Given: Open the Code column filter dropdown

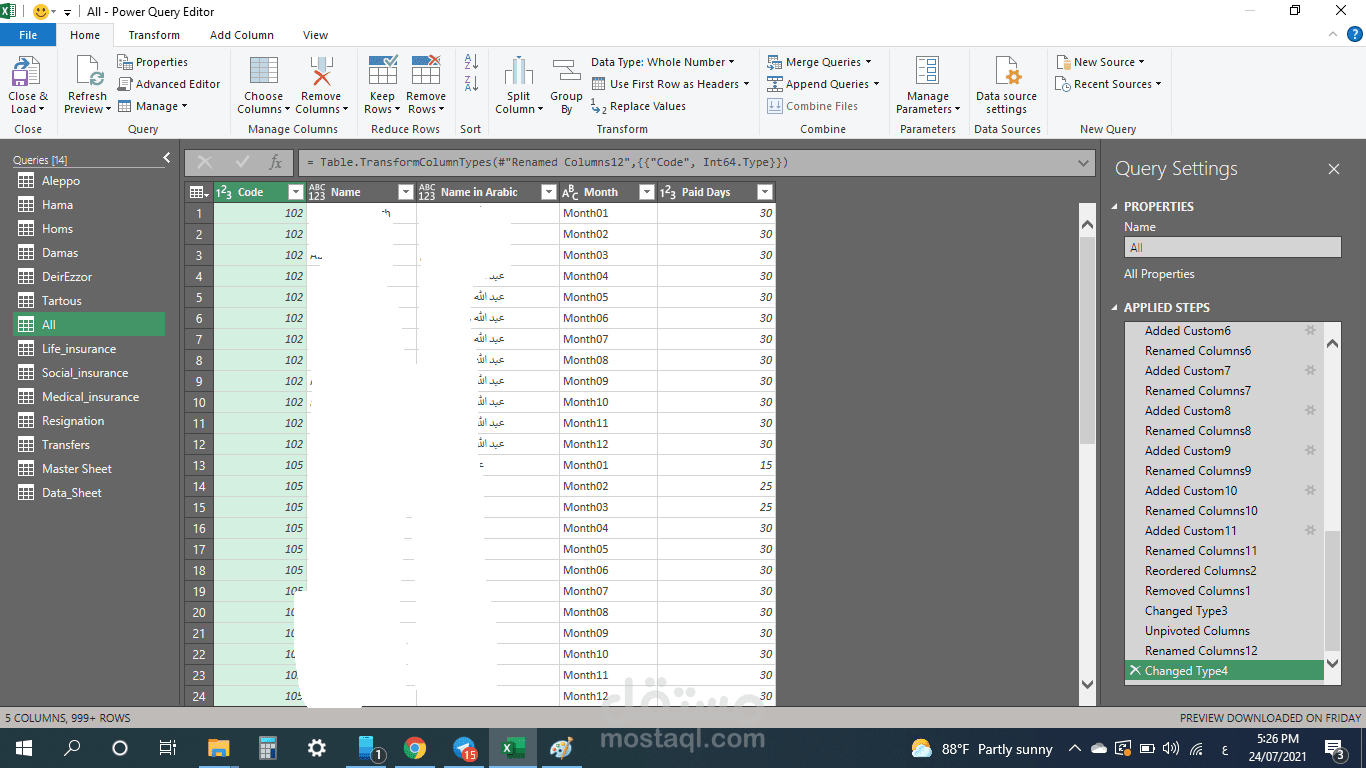Looking at the screenshot, I should (295, 191).
